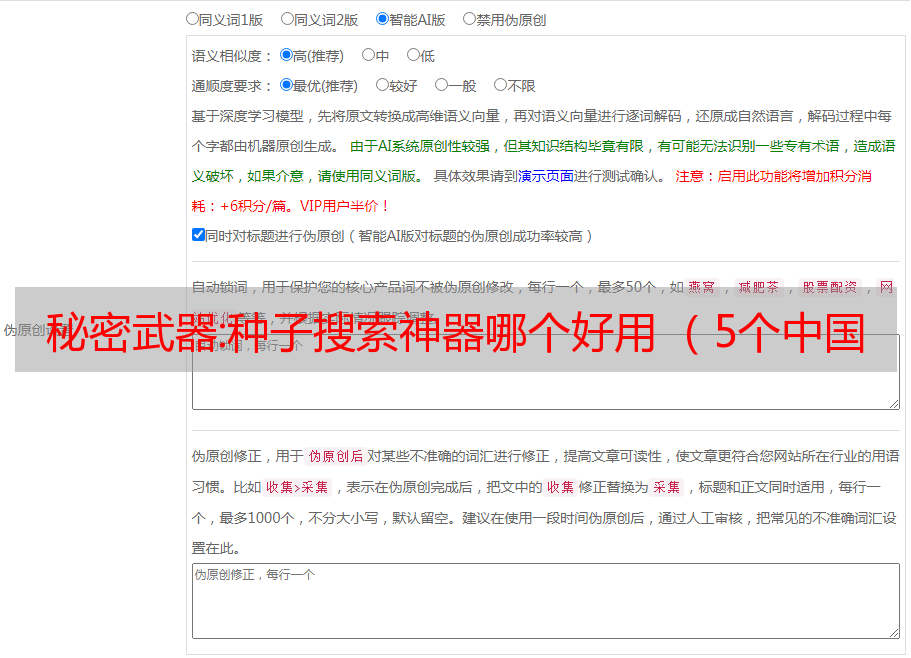The width and height of the screenshot is (911, 658).
Task: Click the 燕窝 example keyword tag
Action: (x=702, y=287)
